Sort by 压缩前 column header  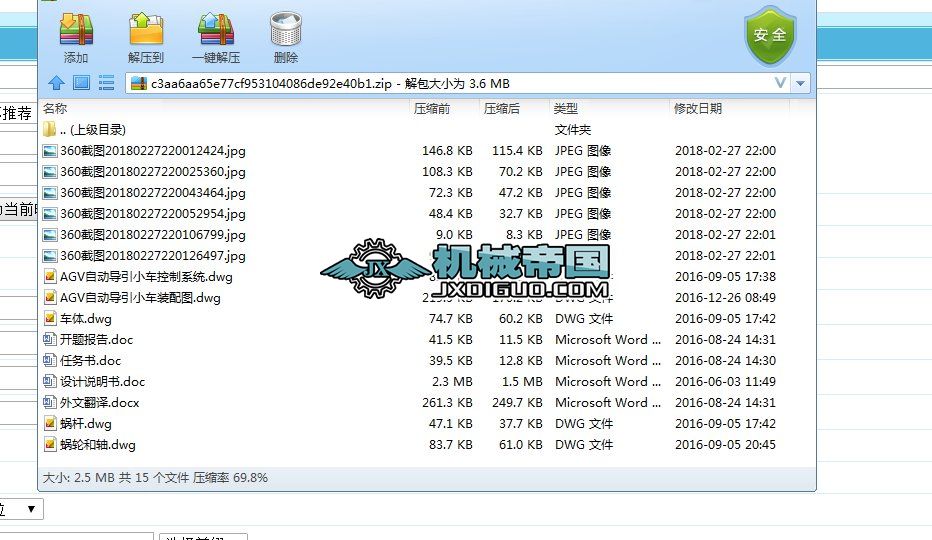pos(432,108)
